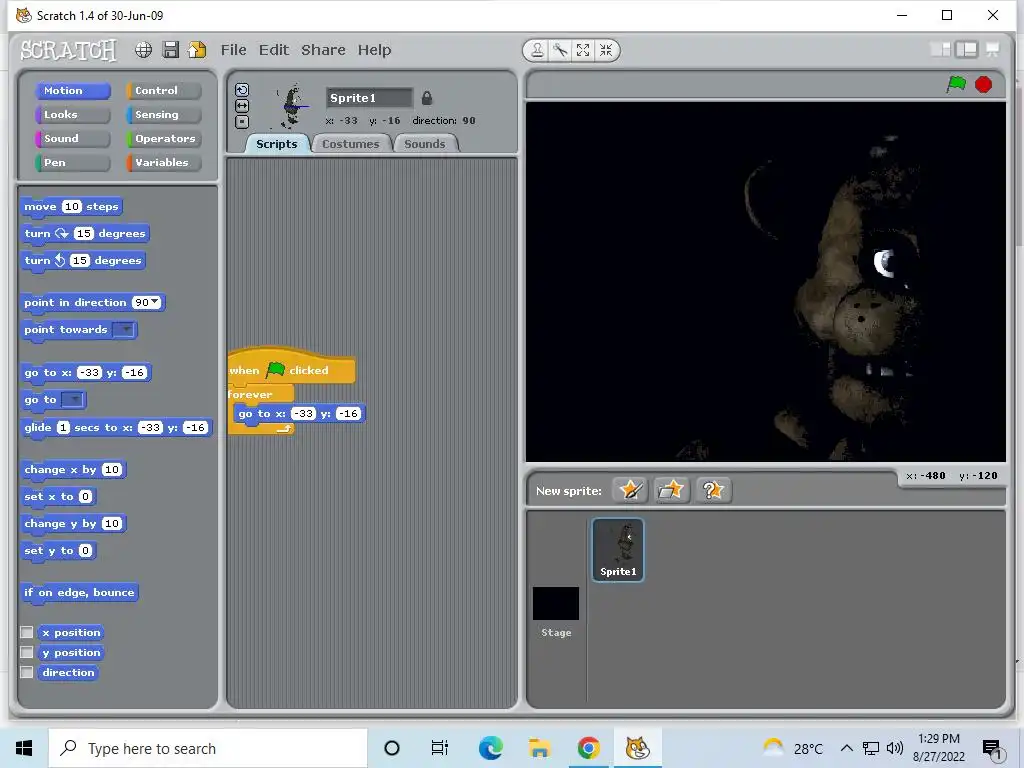1024x768 pixels.
Task: Click the taskbar search box
Action: click(x=208, y=748)
